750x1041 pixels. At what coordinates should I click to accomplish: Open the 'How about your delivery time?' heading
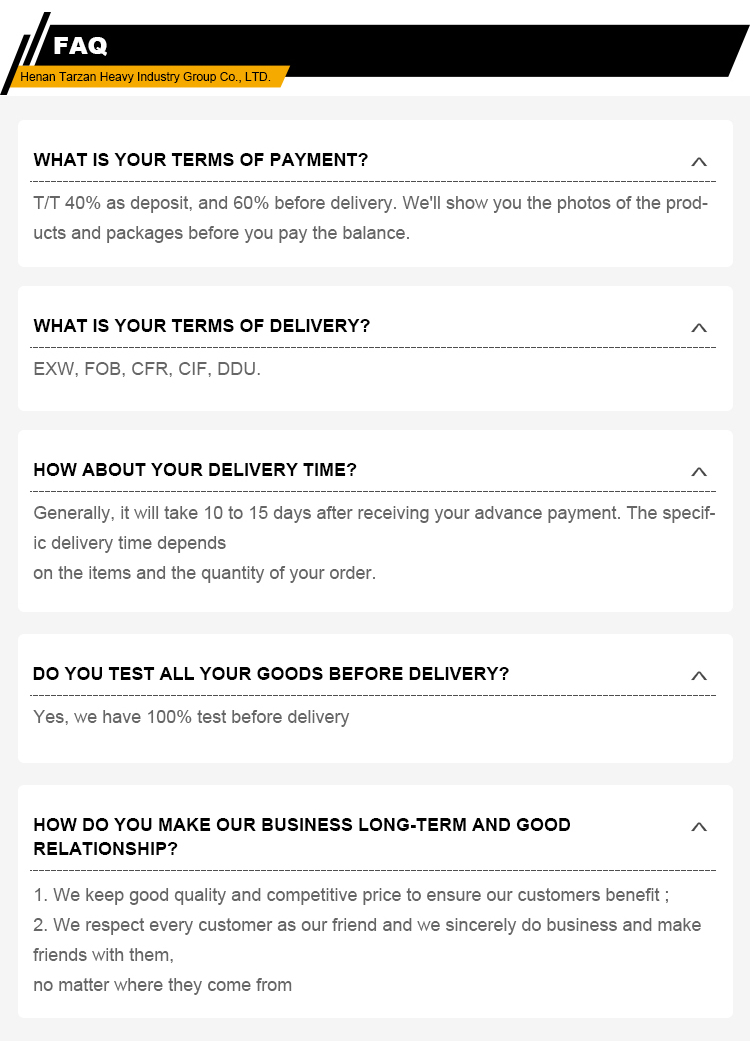coord(195,470)
